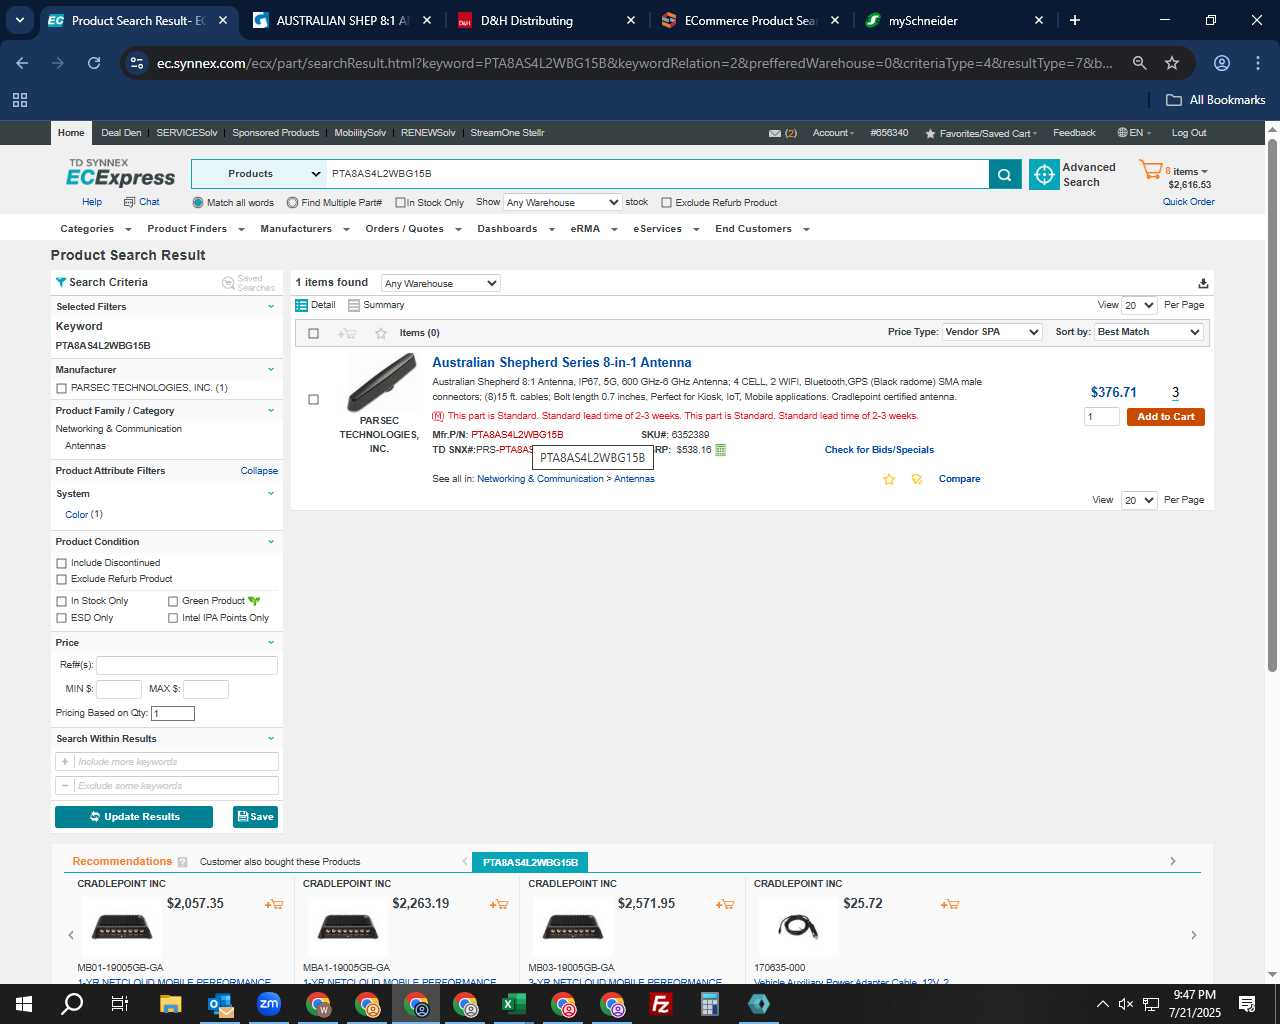Click the magnifier search button

click(x=1004, y=174)
